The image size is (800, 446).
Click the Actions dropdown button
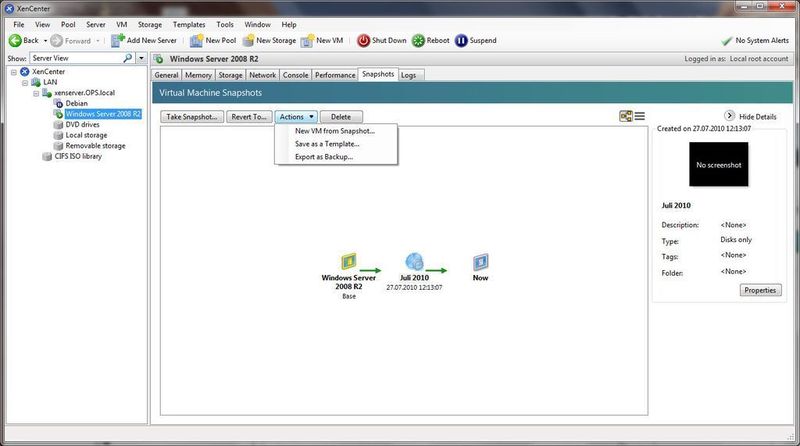(x=296, y=117)
